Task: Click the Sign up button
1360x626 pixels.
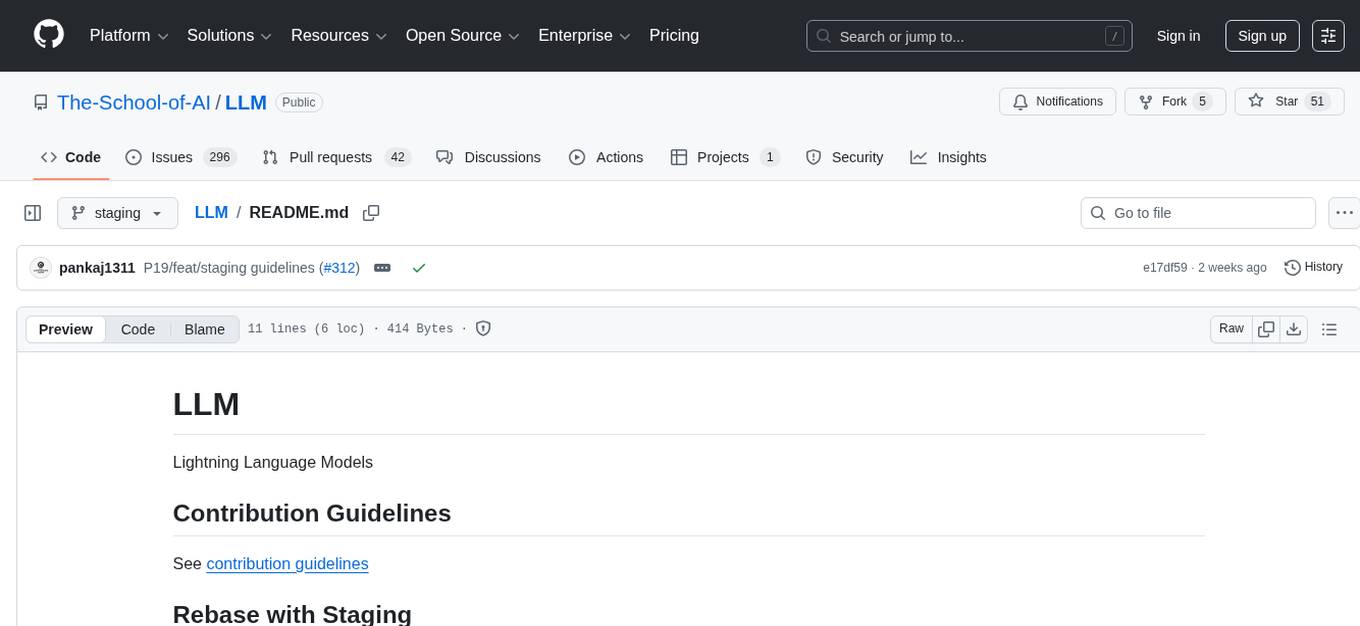Action: tap(1261, 35)
